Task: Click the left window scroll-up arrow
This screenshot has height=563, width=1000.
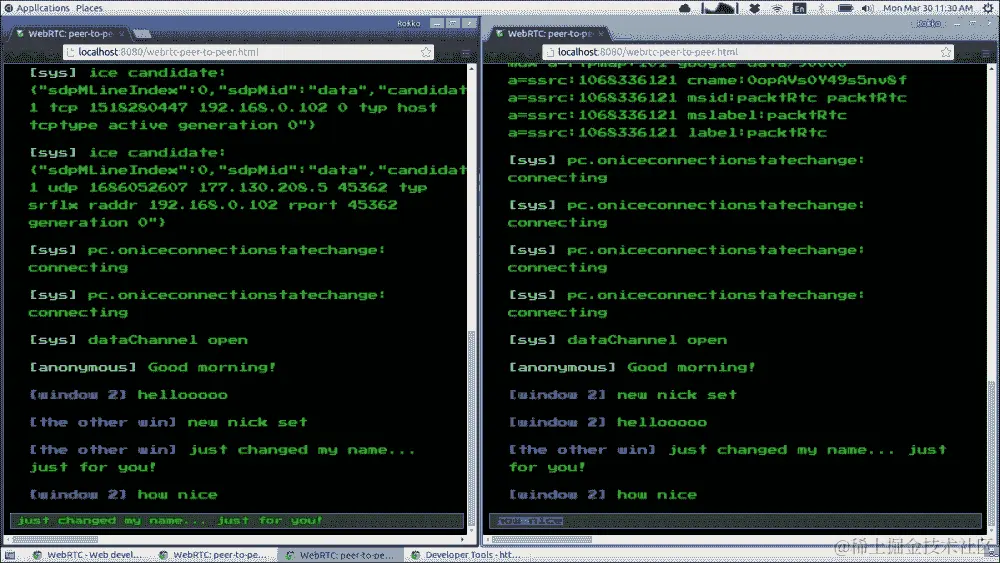Action: click(472, 68)
